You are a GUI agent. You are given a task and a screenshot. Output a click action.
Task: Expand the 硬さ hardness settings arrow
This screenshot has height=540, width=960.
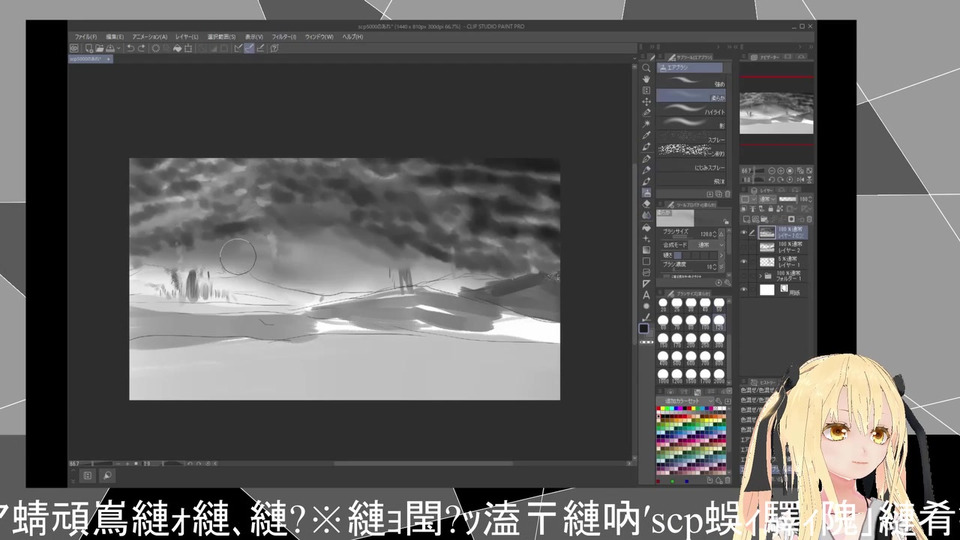(721, 255)
